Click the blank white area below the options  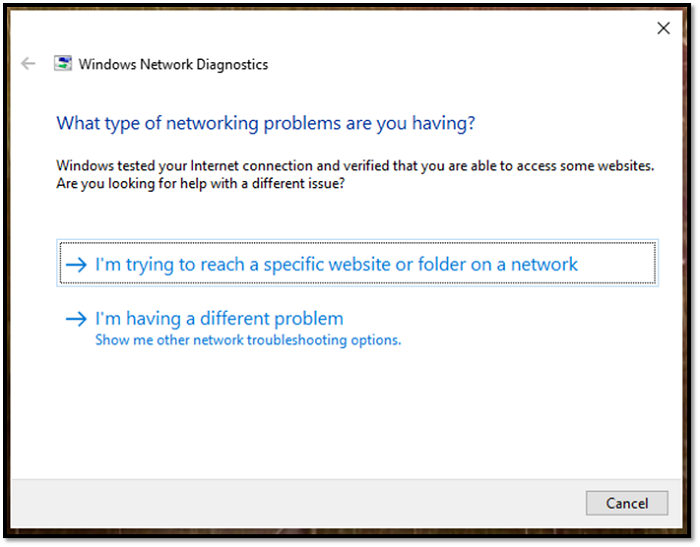(x=350, y=420)
